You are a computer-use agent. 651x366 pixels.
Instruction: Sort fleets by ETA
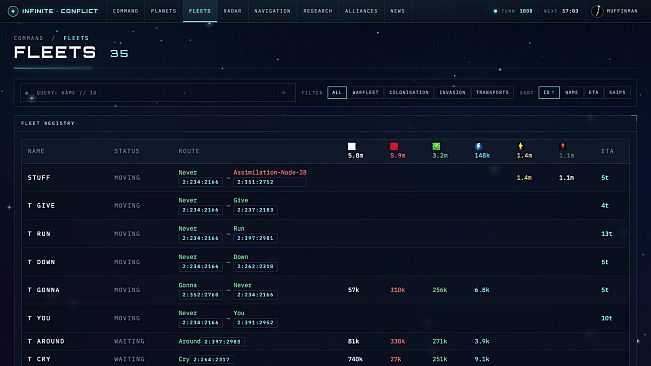click(594, 93)
